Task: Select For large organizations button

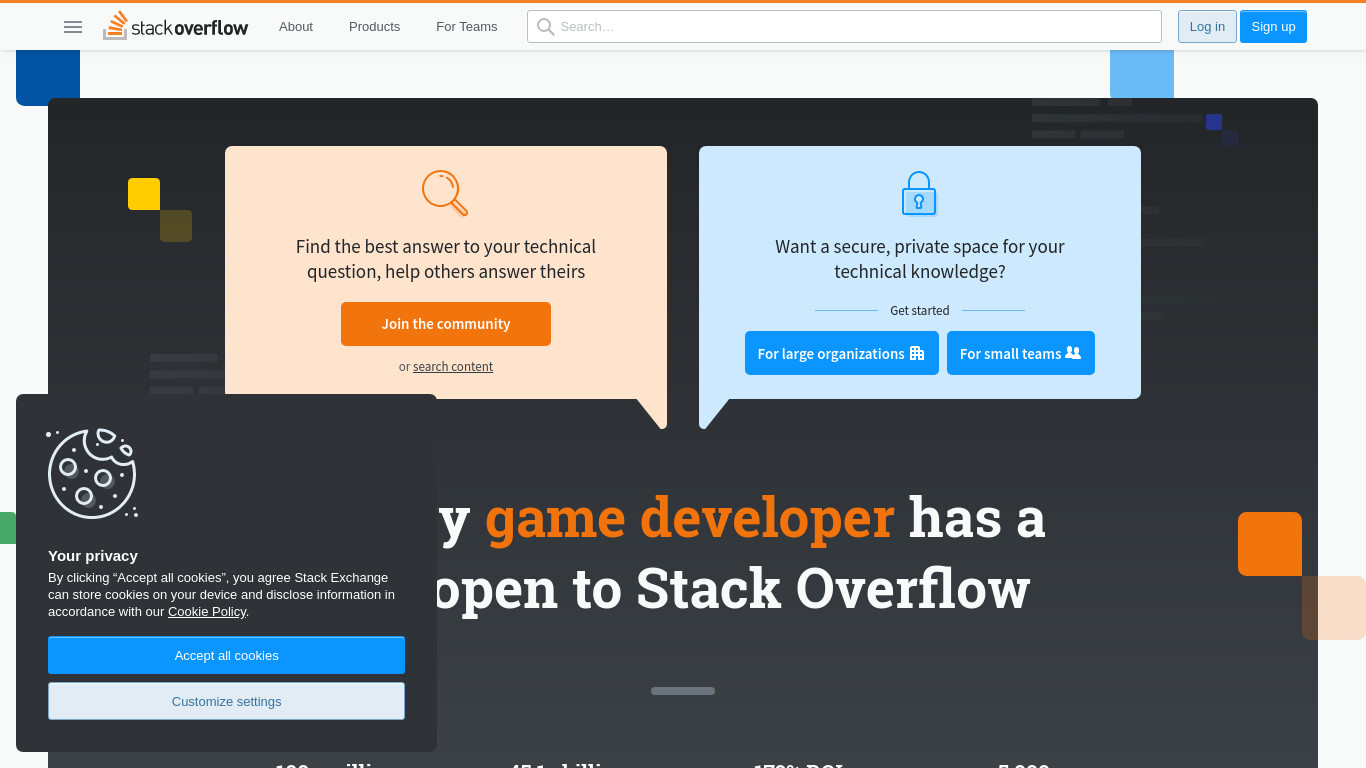Action: pyautogui.click(x=842, y=353)
